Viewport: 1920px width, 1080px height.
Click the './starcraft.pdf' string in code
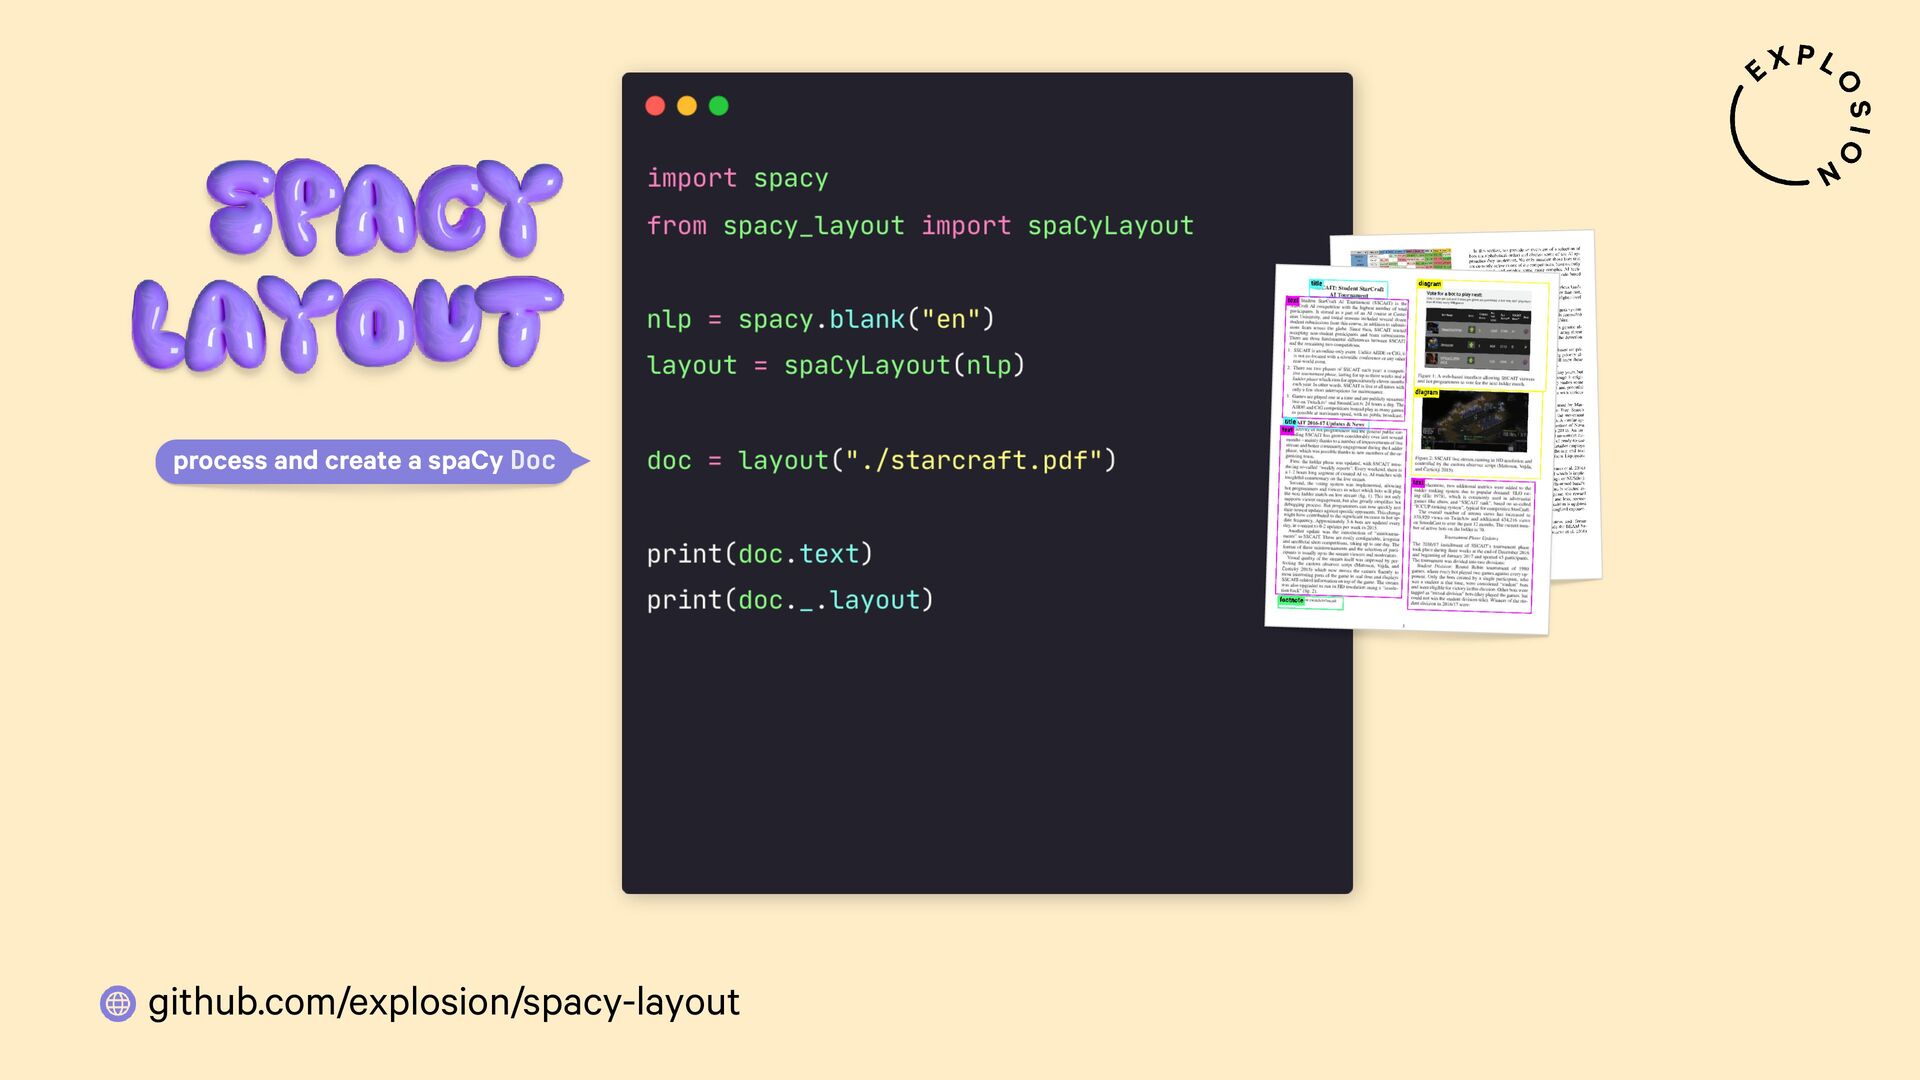click(973, 461)
